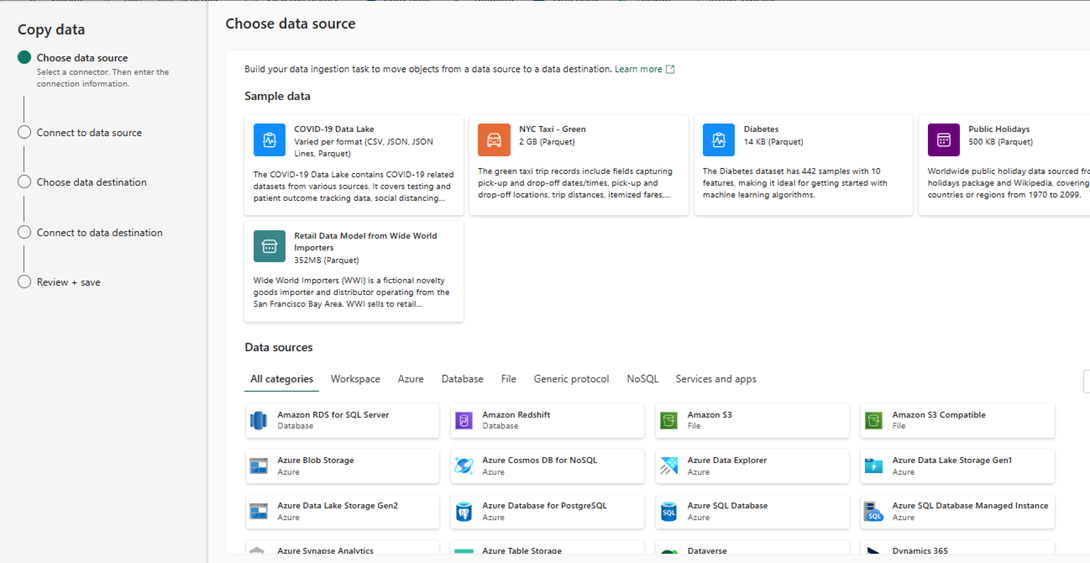Choose the Azure Data Explorer label
The image size is (1090, 563).
coord(727,460)
